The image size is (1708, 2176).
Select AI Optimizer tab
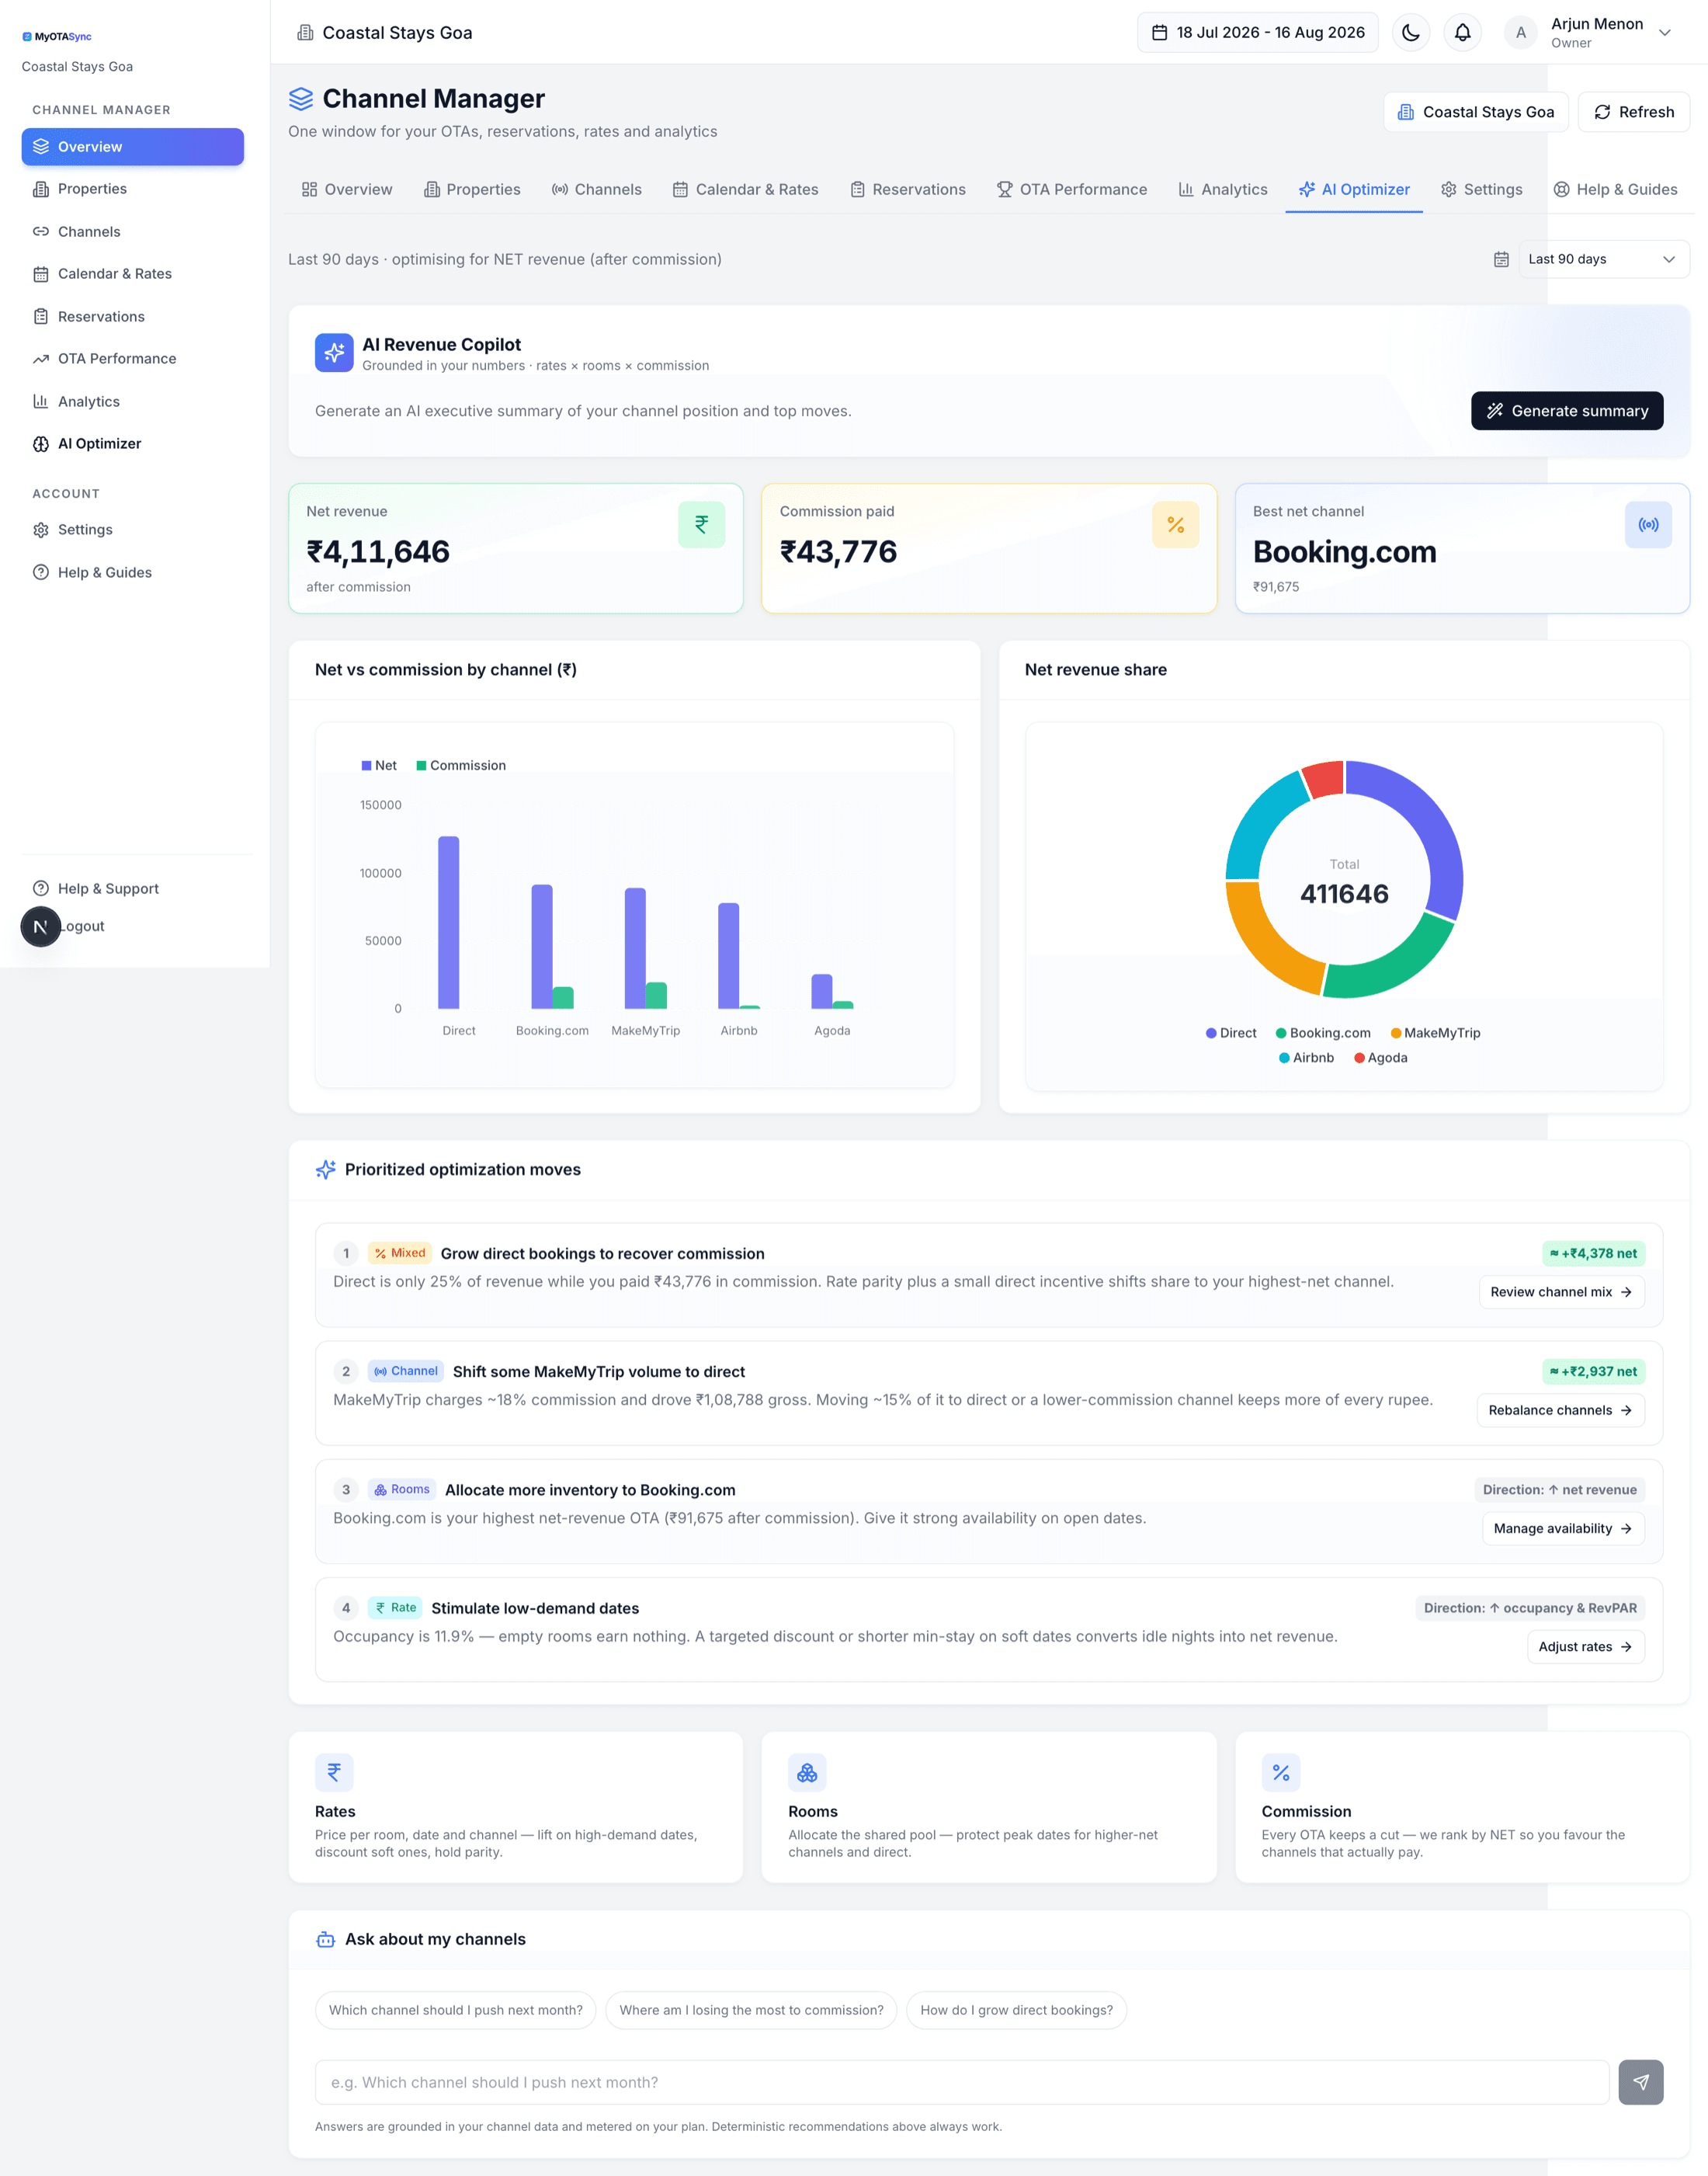tap(1354, 189)
